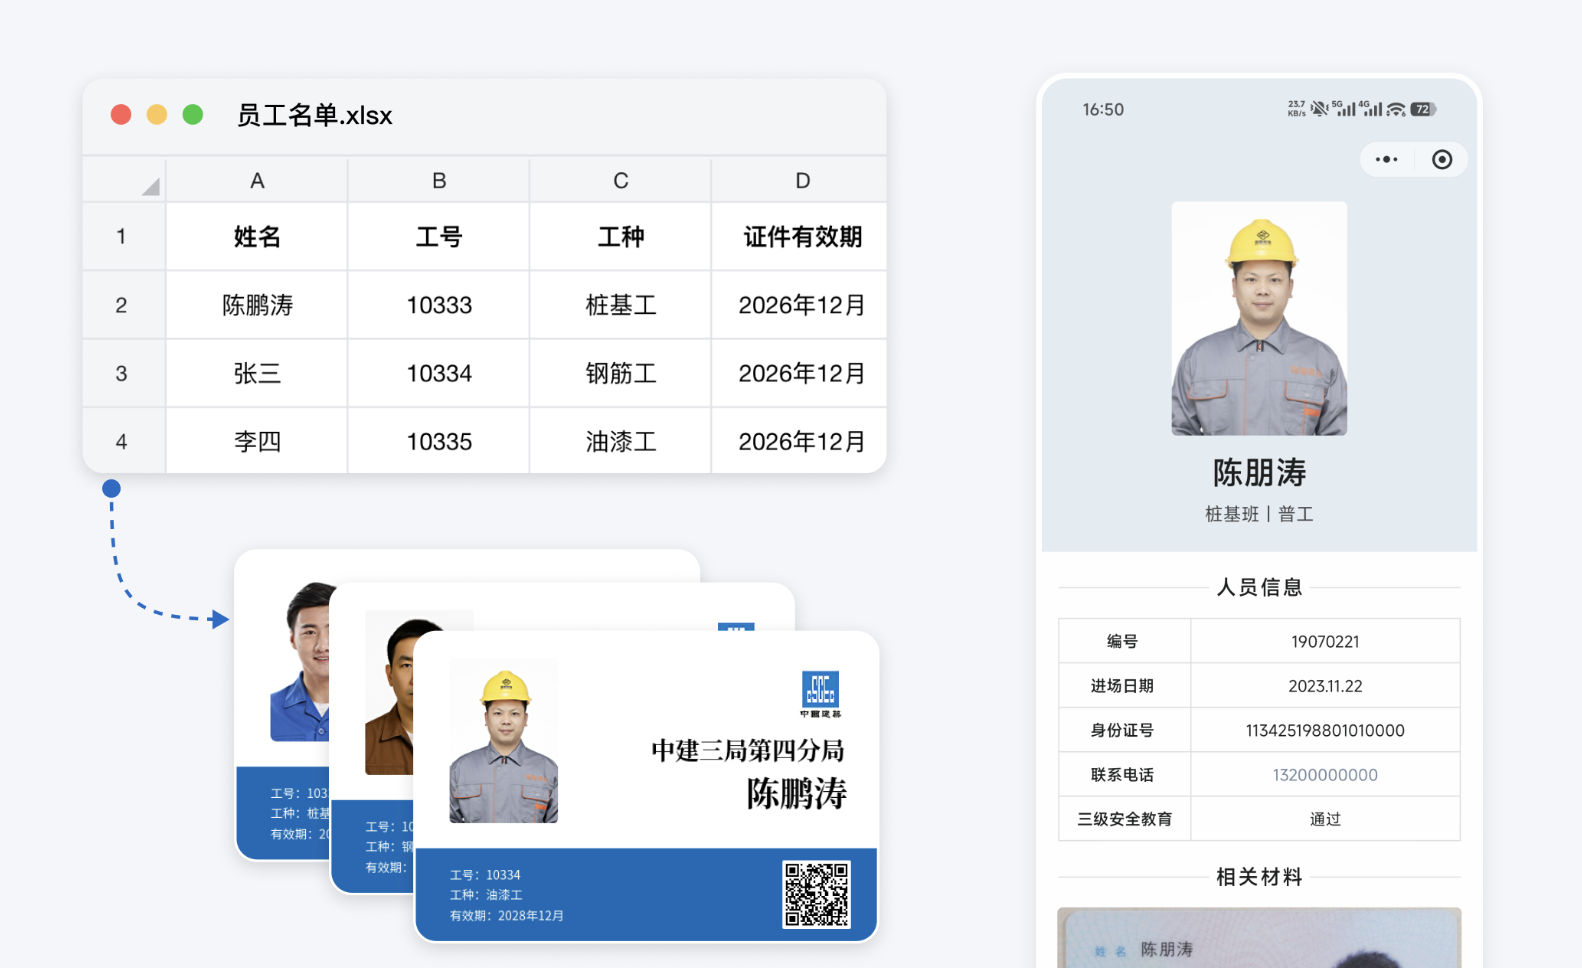Viewport: 1582px width, 968px height.
Task: Tap the worker portrait photo on phone
Action: coord(1259,318)
